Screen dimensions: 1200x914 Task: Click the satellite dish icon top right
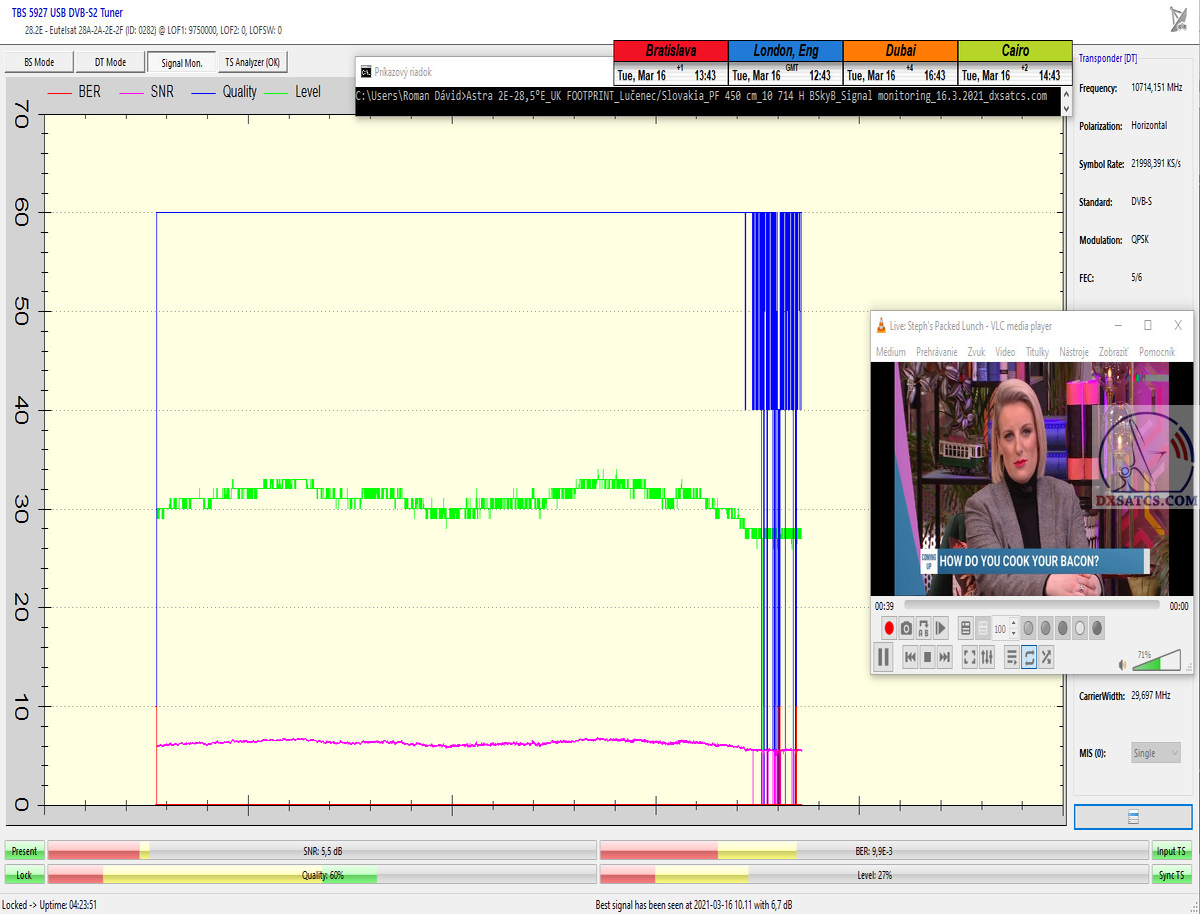[x=1178, y=19]
